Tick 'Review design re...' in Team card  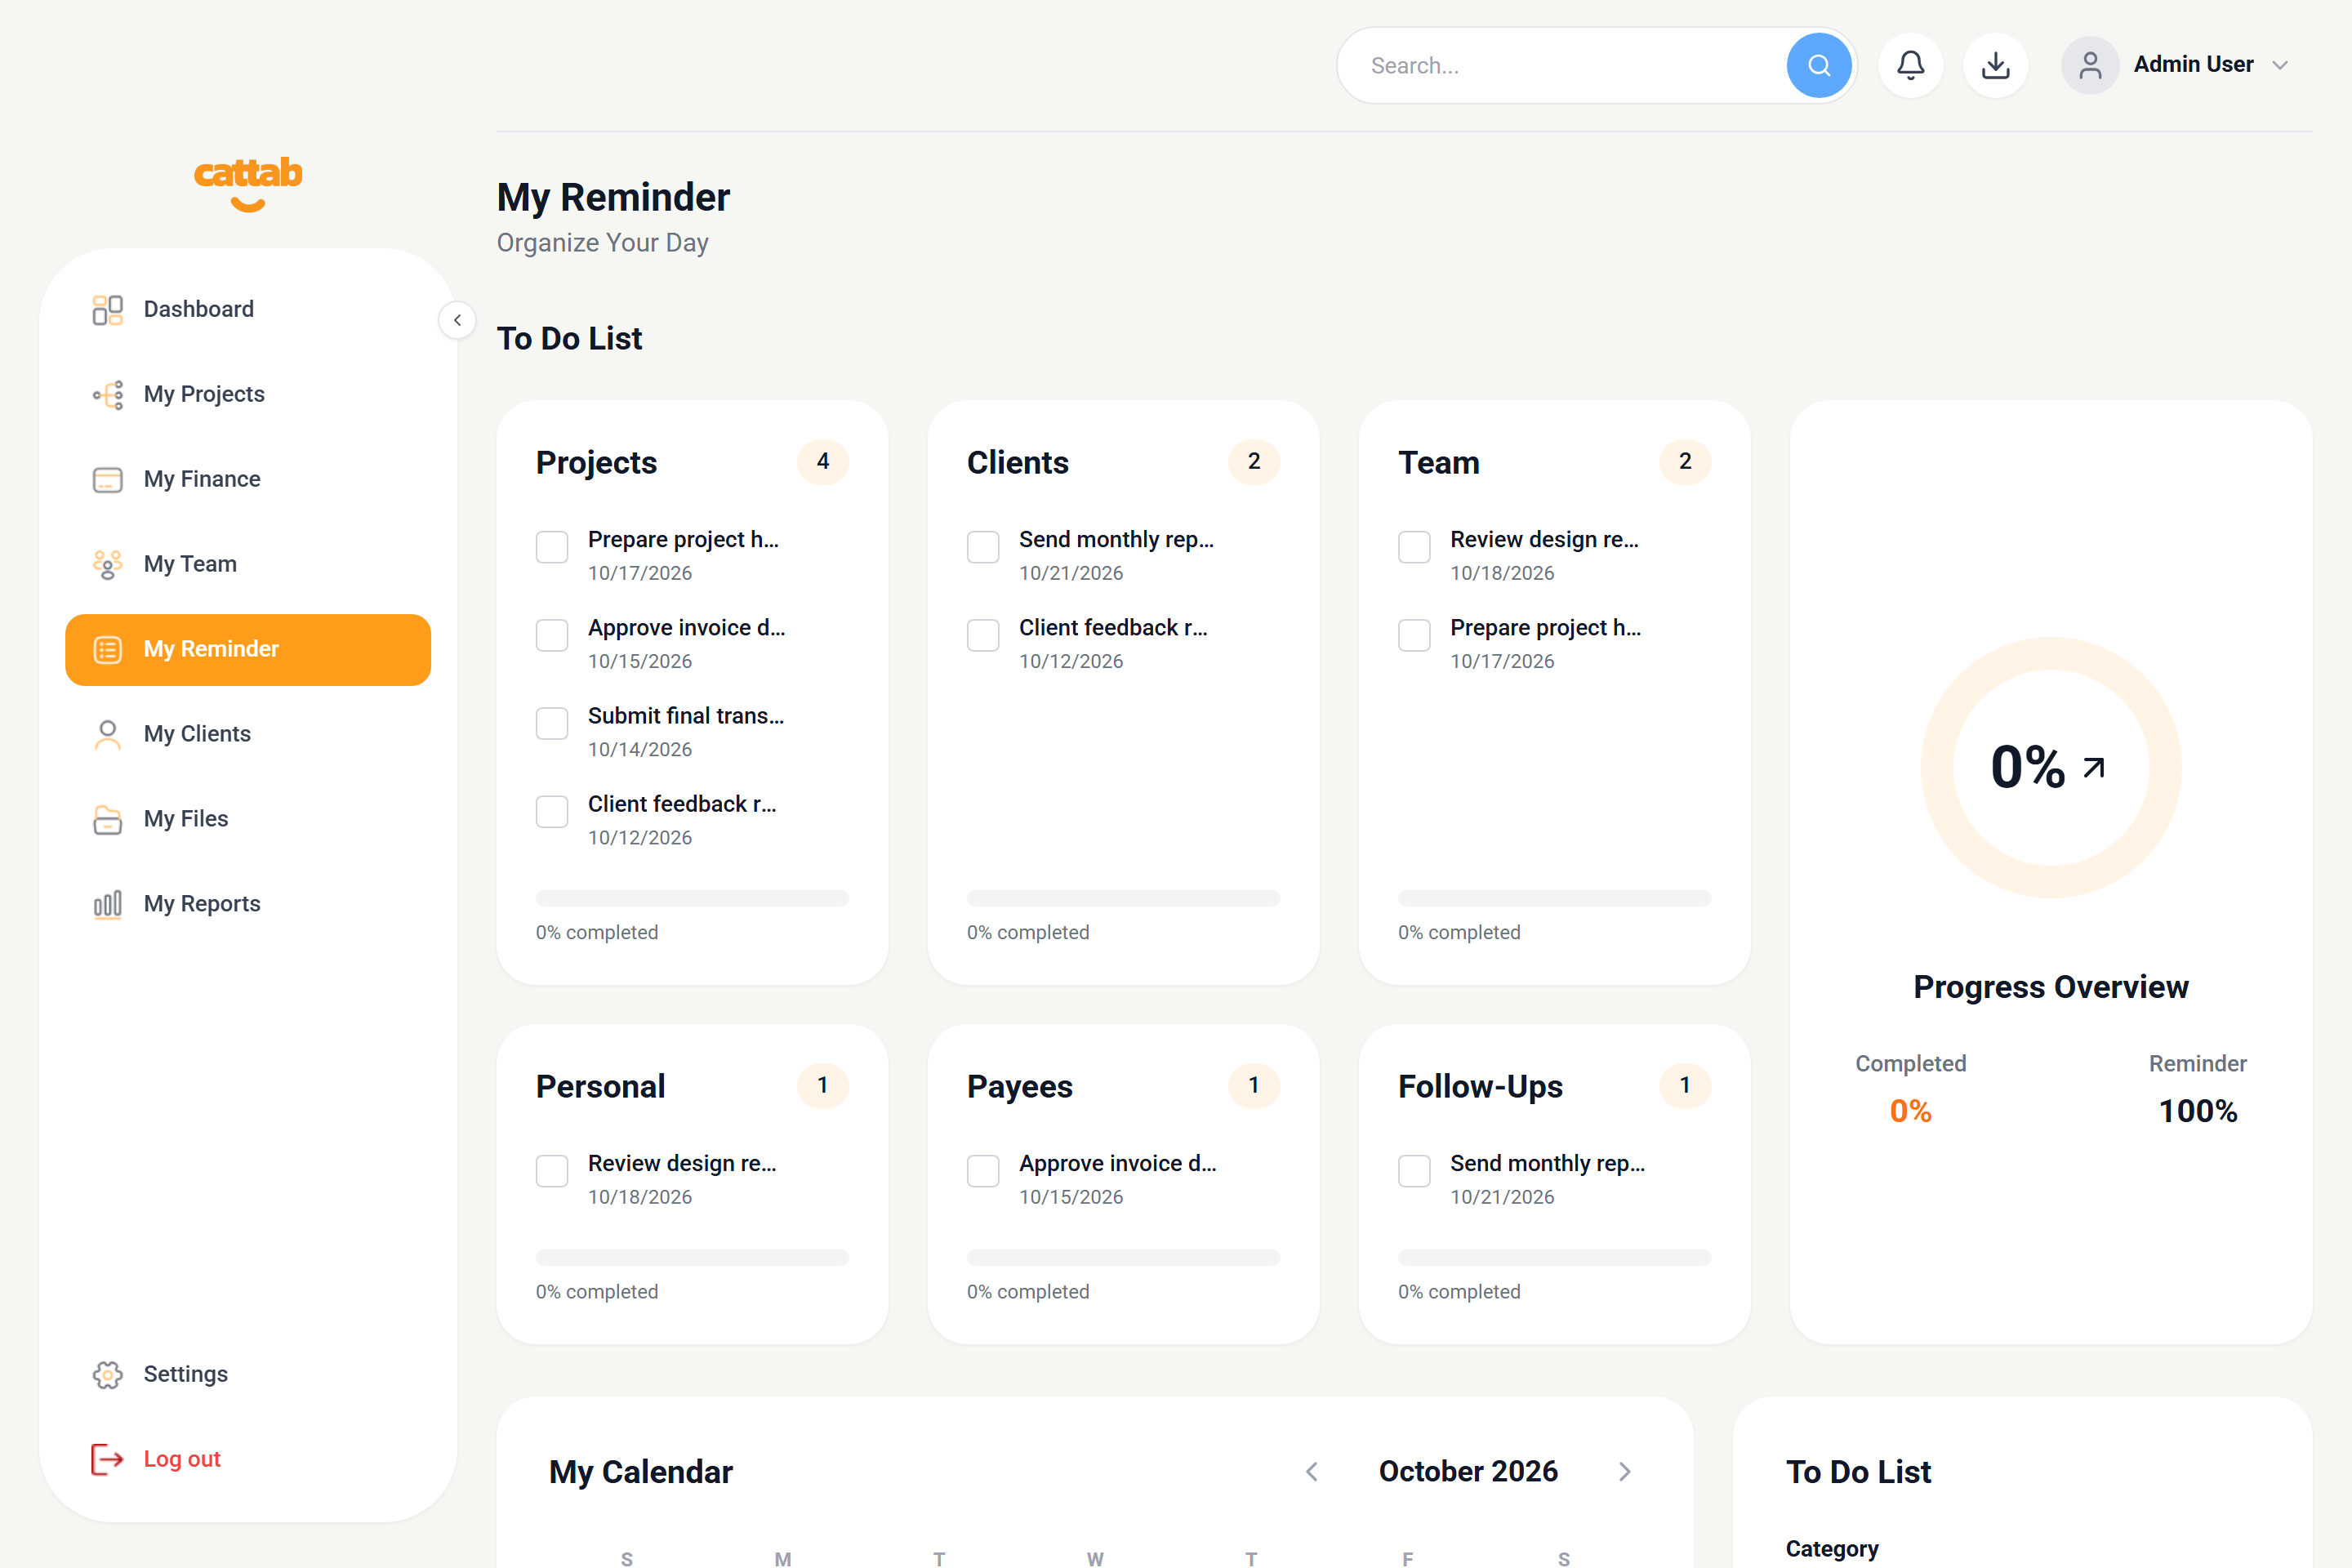pos(1414,547)
